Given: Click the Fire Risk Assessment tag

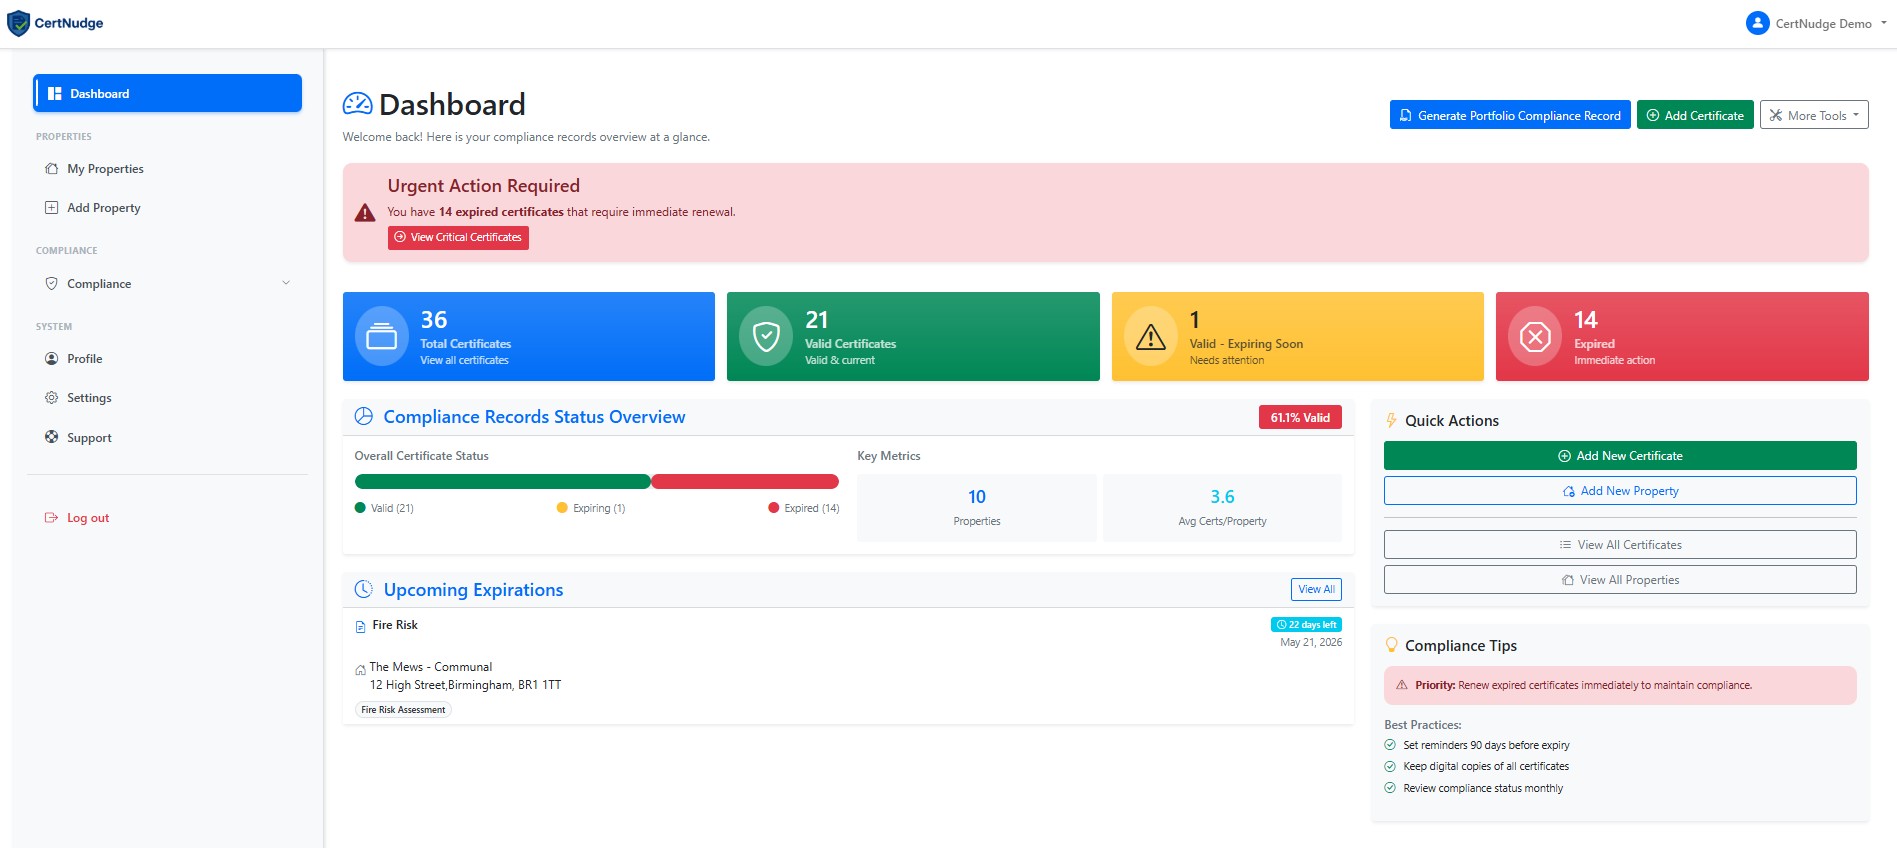Looking at the screenshot, I should (403, 710).
